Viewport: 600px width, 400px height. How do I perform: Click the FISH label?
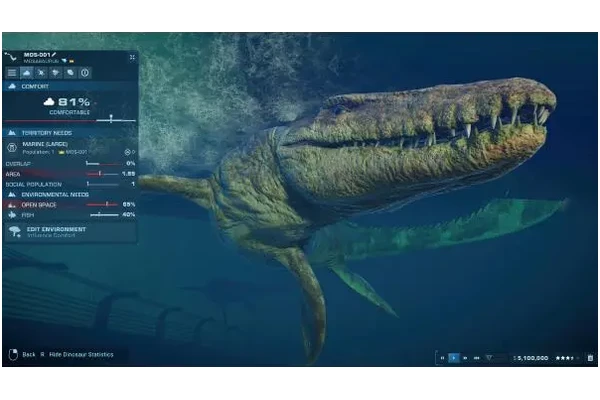pyautogui.click(x=28, y=215)
